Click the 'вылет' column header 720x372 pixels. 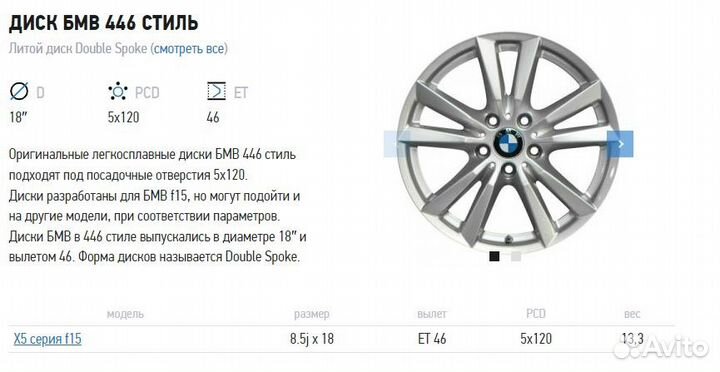[x=432, y=314]
